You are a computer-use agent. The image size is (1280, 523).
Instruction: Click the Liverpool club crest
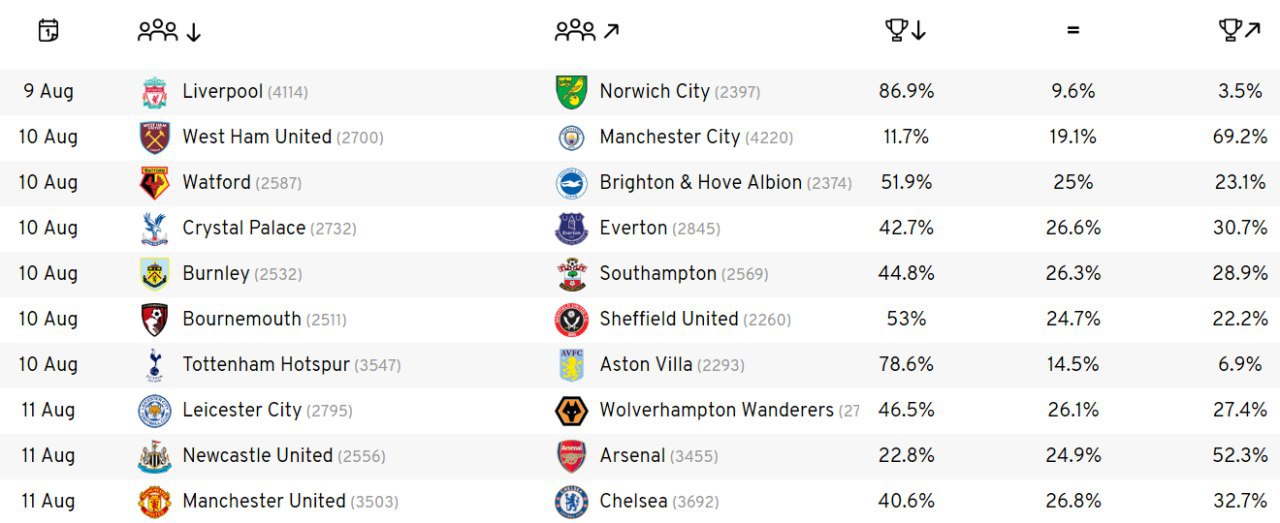pyautogui.click(x=155, y=92)
